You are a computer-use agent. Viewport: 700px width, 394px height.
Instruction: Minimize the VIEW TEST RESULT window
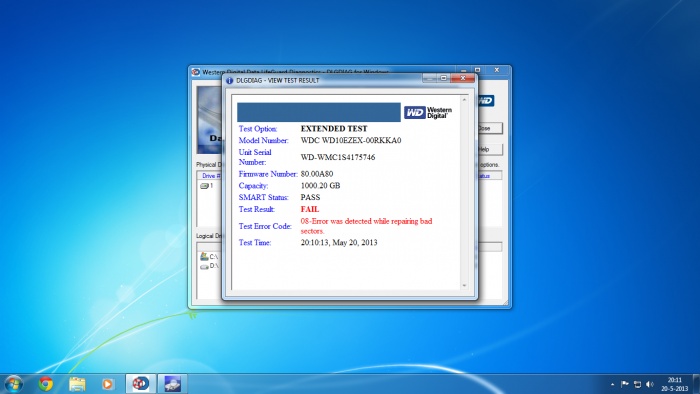tap(429, 78)
